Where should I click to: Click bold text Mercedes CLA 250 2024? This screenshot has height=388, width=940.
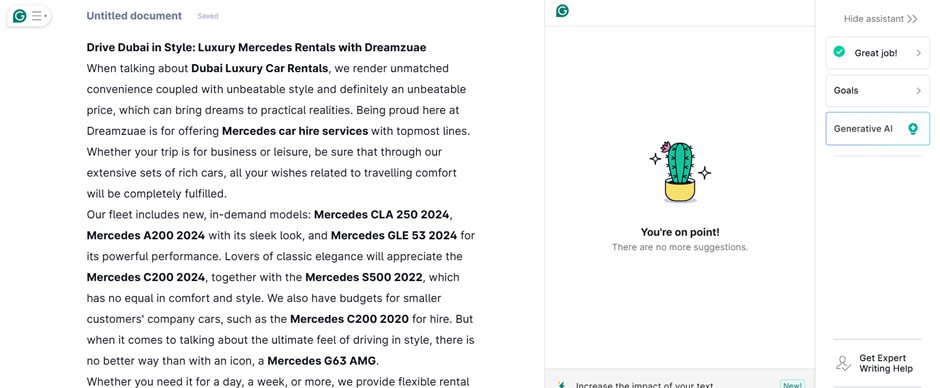coord(382,214)
